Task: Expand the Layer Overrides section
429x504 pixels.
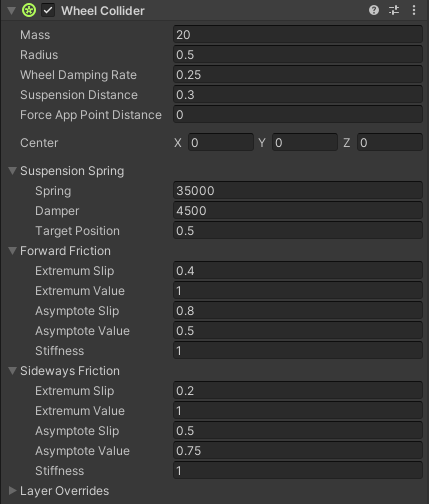Action: 12,490
